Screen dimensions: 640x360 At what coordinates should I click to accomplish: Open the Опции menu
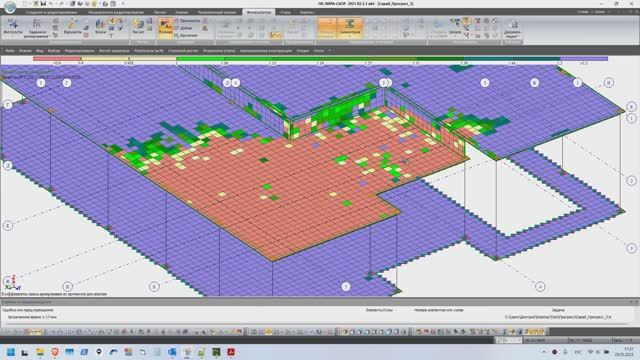pos(303,51)
